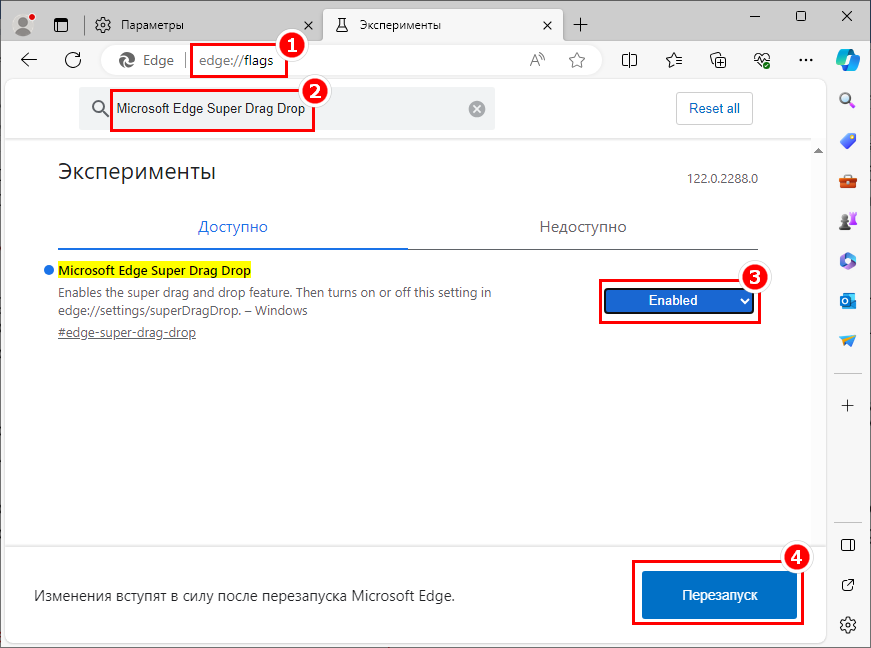Switch to the Доступно tab
Screen dimensions: 871x648
233,227
